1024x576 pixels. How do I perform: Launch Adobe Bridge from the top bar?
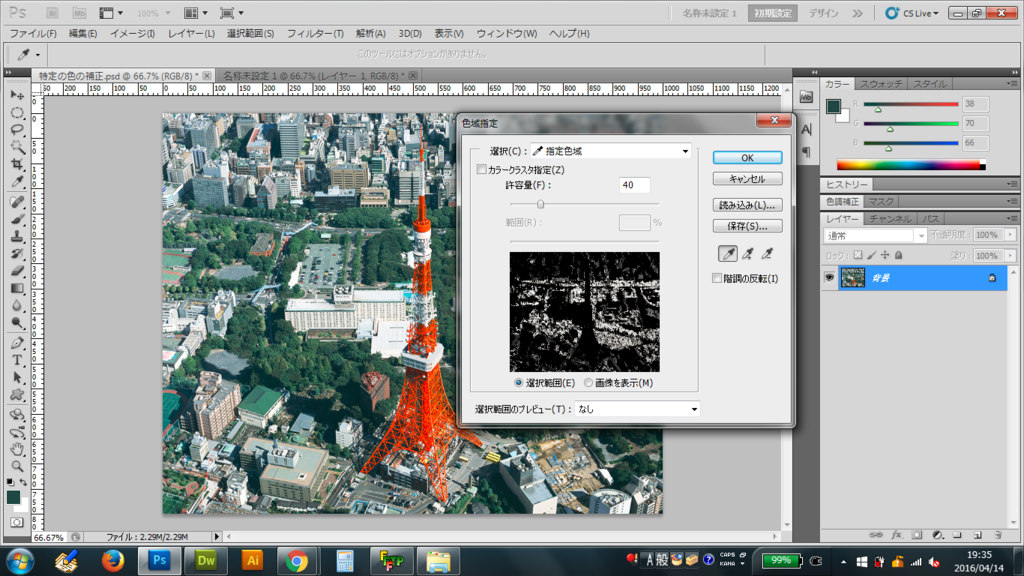52,13
